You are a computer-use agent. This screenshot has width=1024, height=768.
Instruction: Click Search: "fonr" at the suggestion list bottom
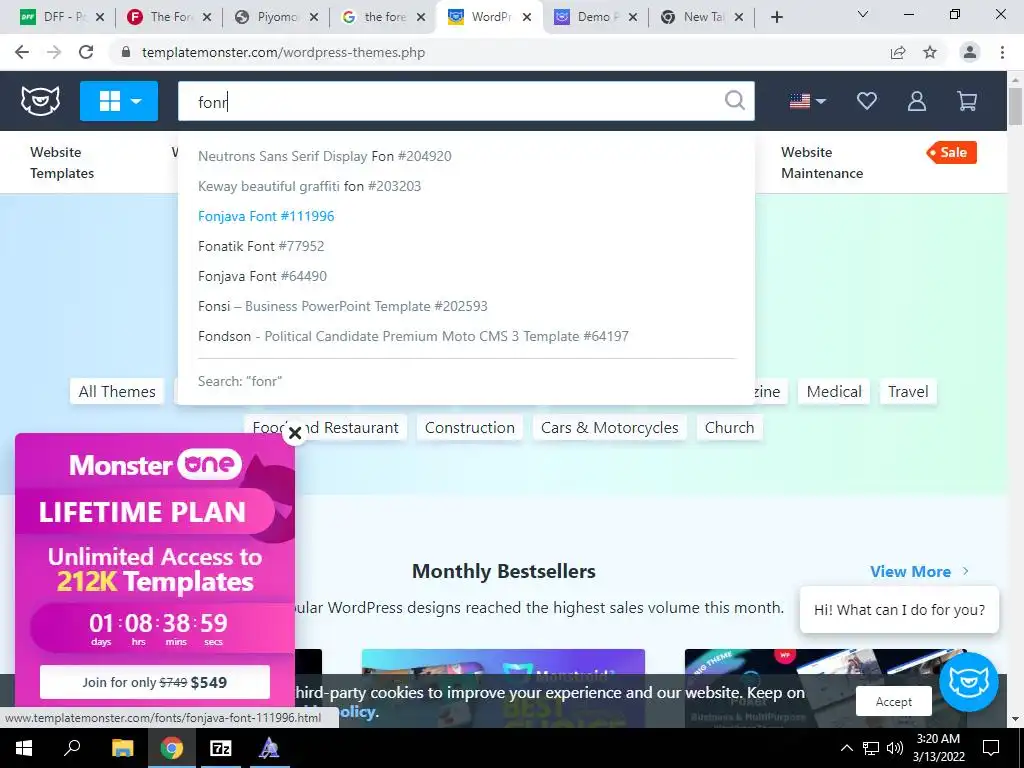pyautogui.click(x=240, y=381)
